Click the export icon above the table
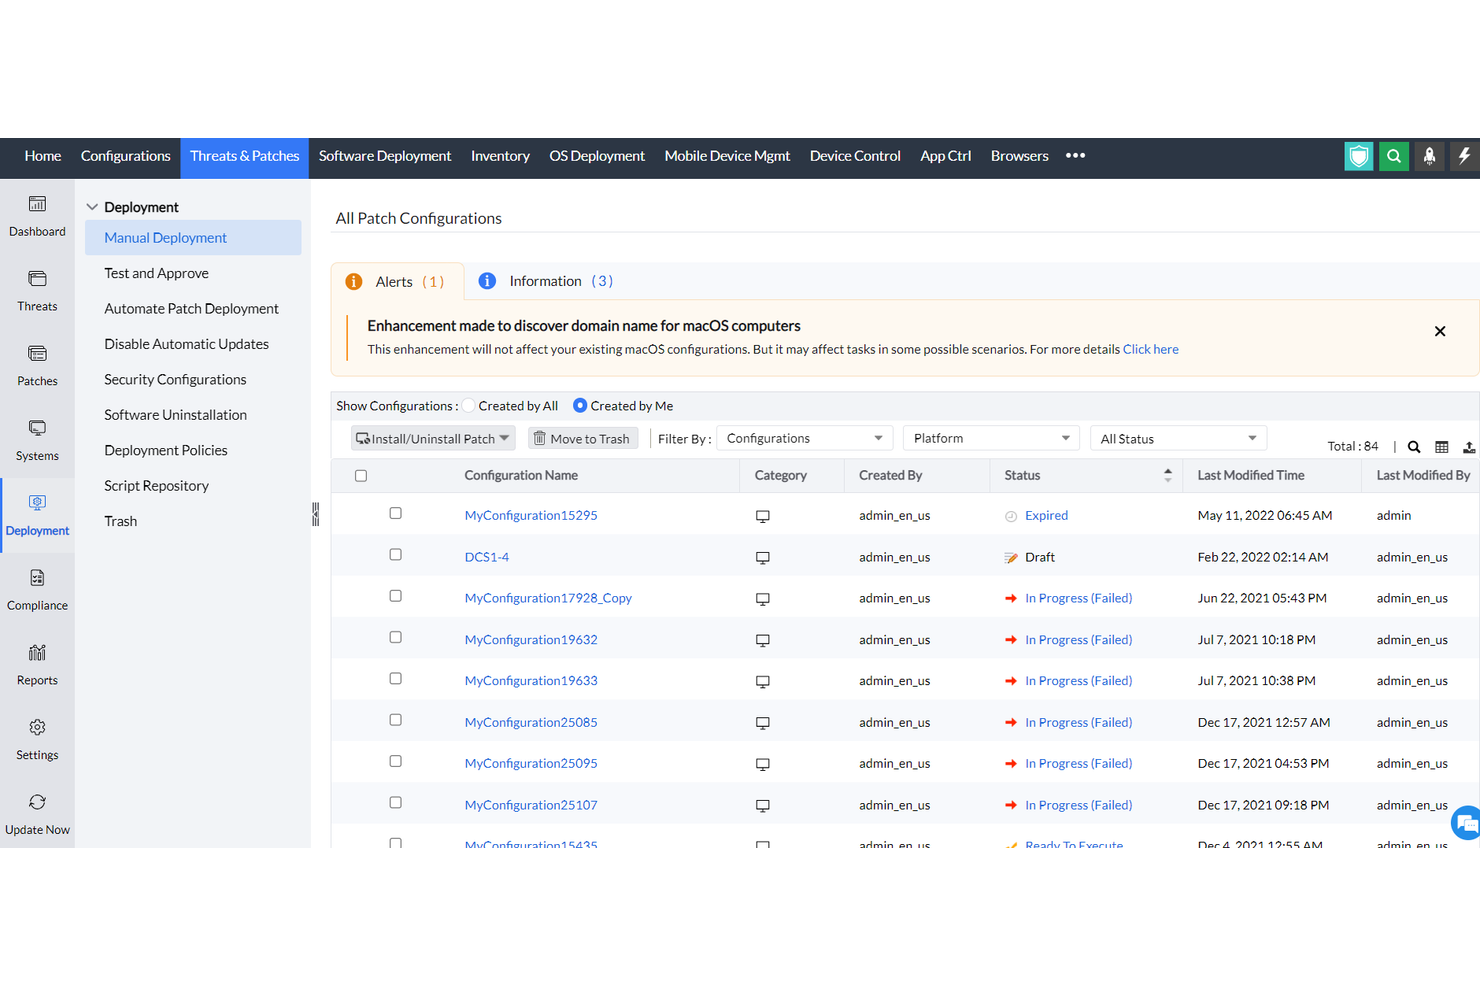This screenshot has width=1480, height=987. 1469,446
